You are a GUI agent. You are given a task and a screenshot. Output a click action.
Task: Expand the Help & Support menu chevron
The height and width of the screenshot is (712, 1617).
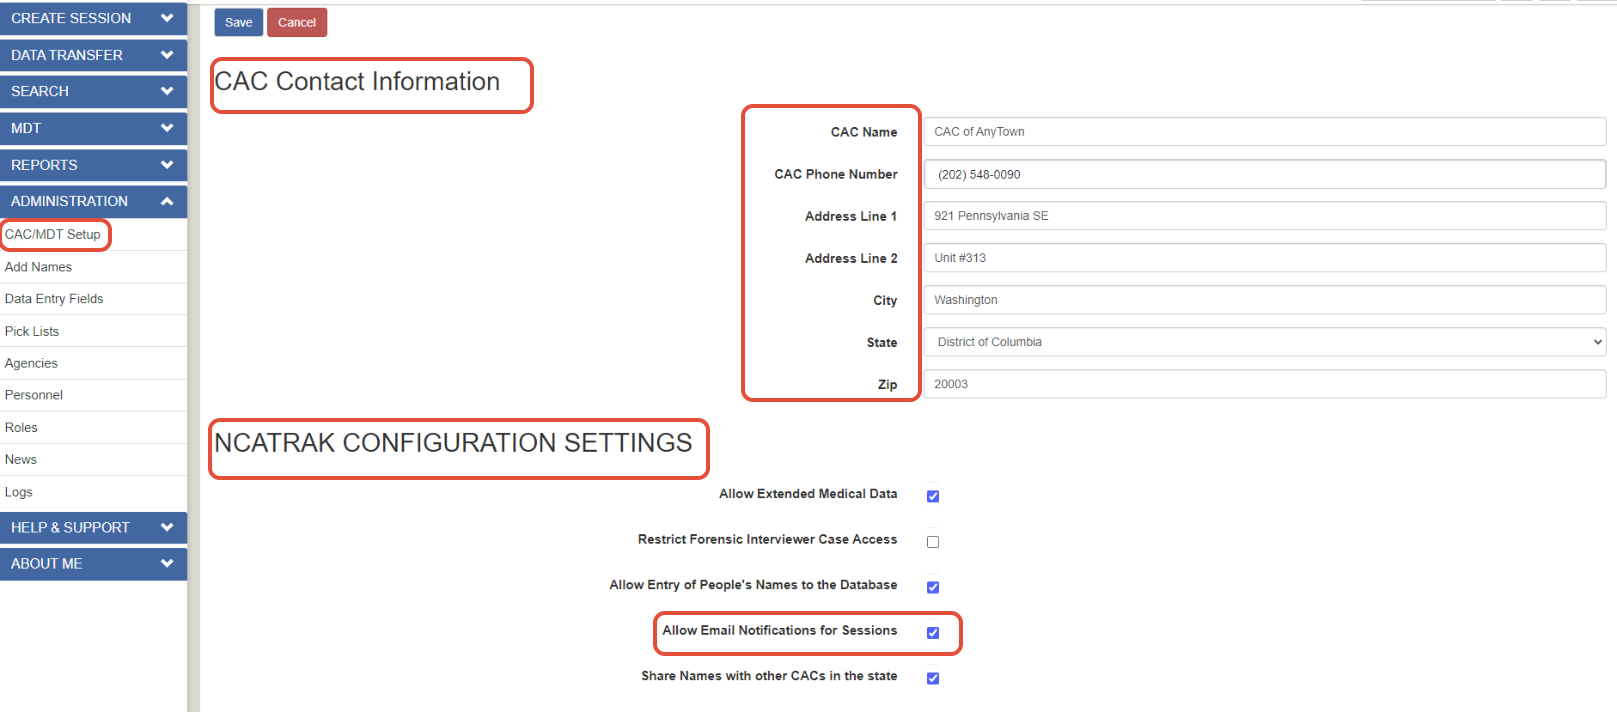click(x=166, y=527)
